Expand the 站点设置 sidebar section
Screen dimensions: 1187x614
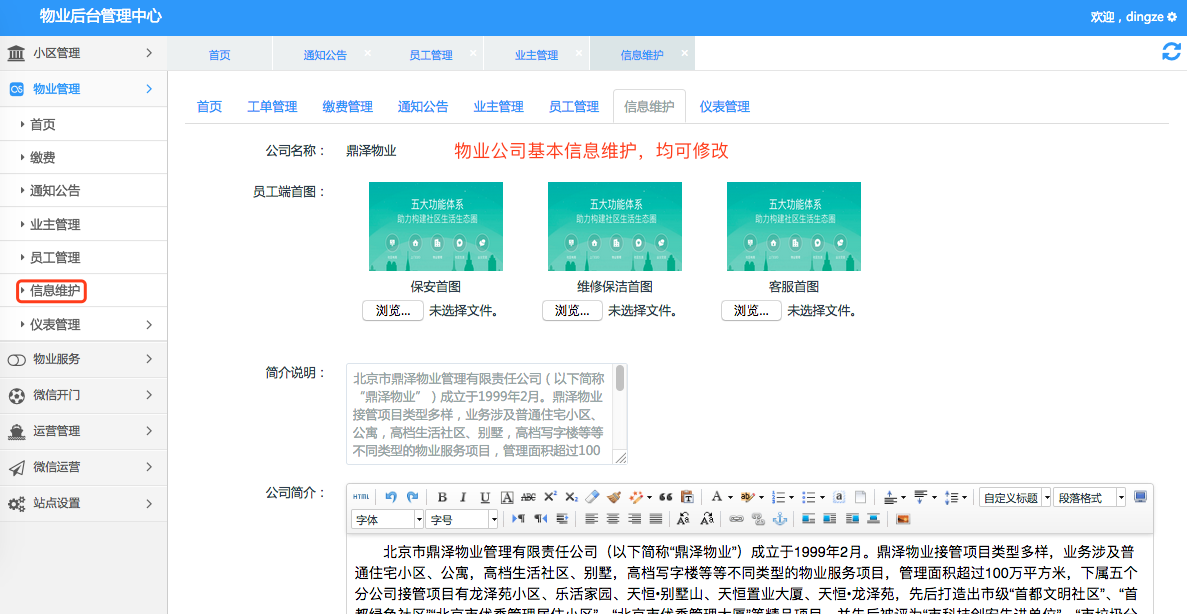coord(83,503)
